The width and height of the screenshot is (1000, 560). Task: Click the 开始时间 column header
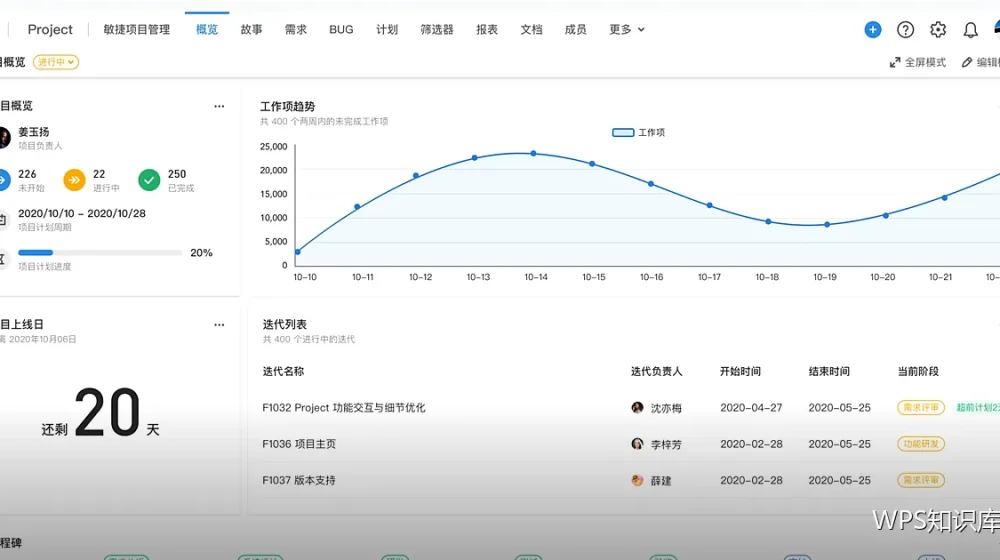point(740,371)
